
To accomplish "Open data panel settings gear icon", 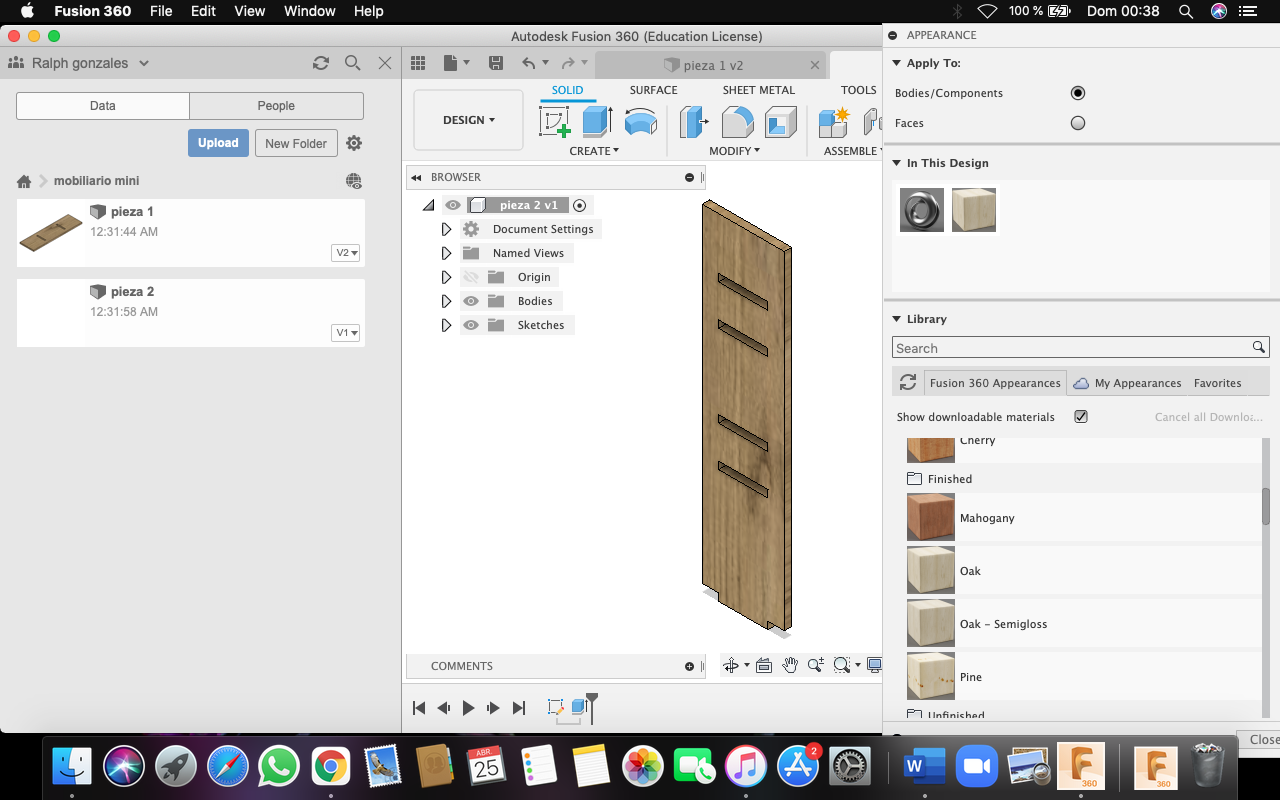I will (x=354, y=143).
